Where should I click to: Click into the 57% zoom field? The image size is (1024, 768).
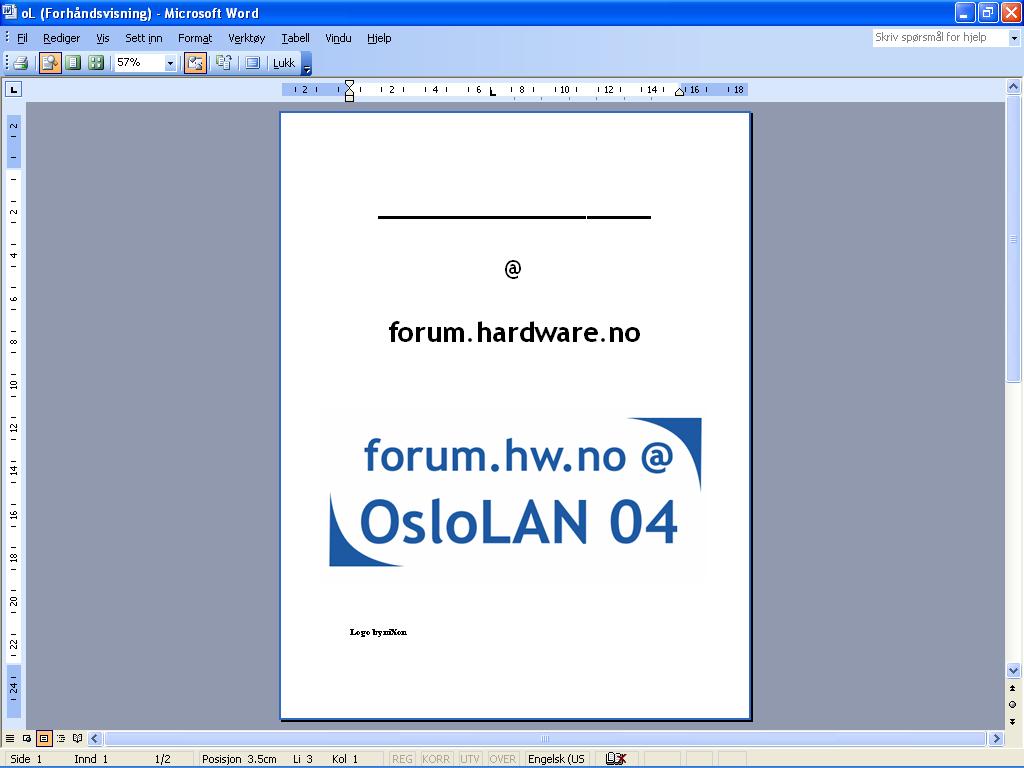click(139, 63)
